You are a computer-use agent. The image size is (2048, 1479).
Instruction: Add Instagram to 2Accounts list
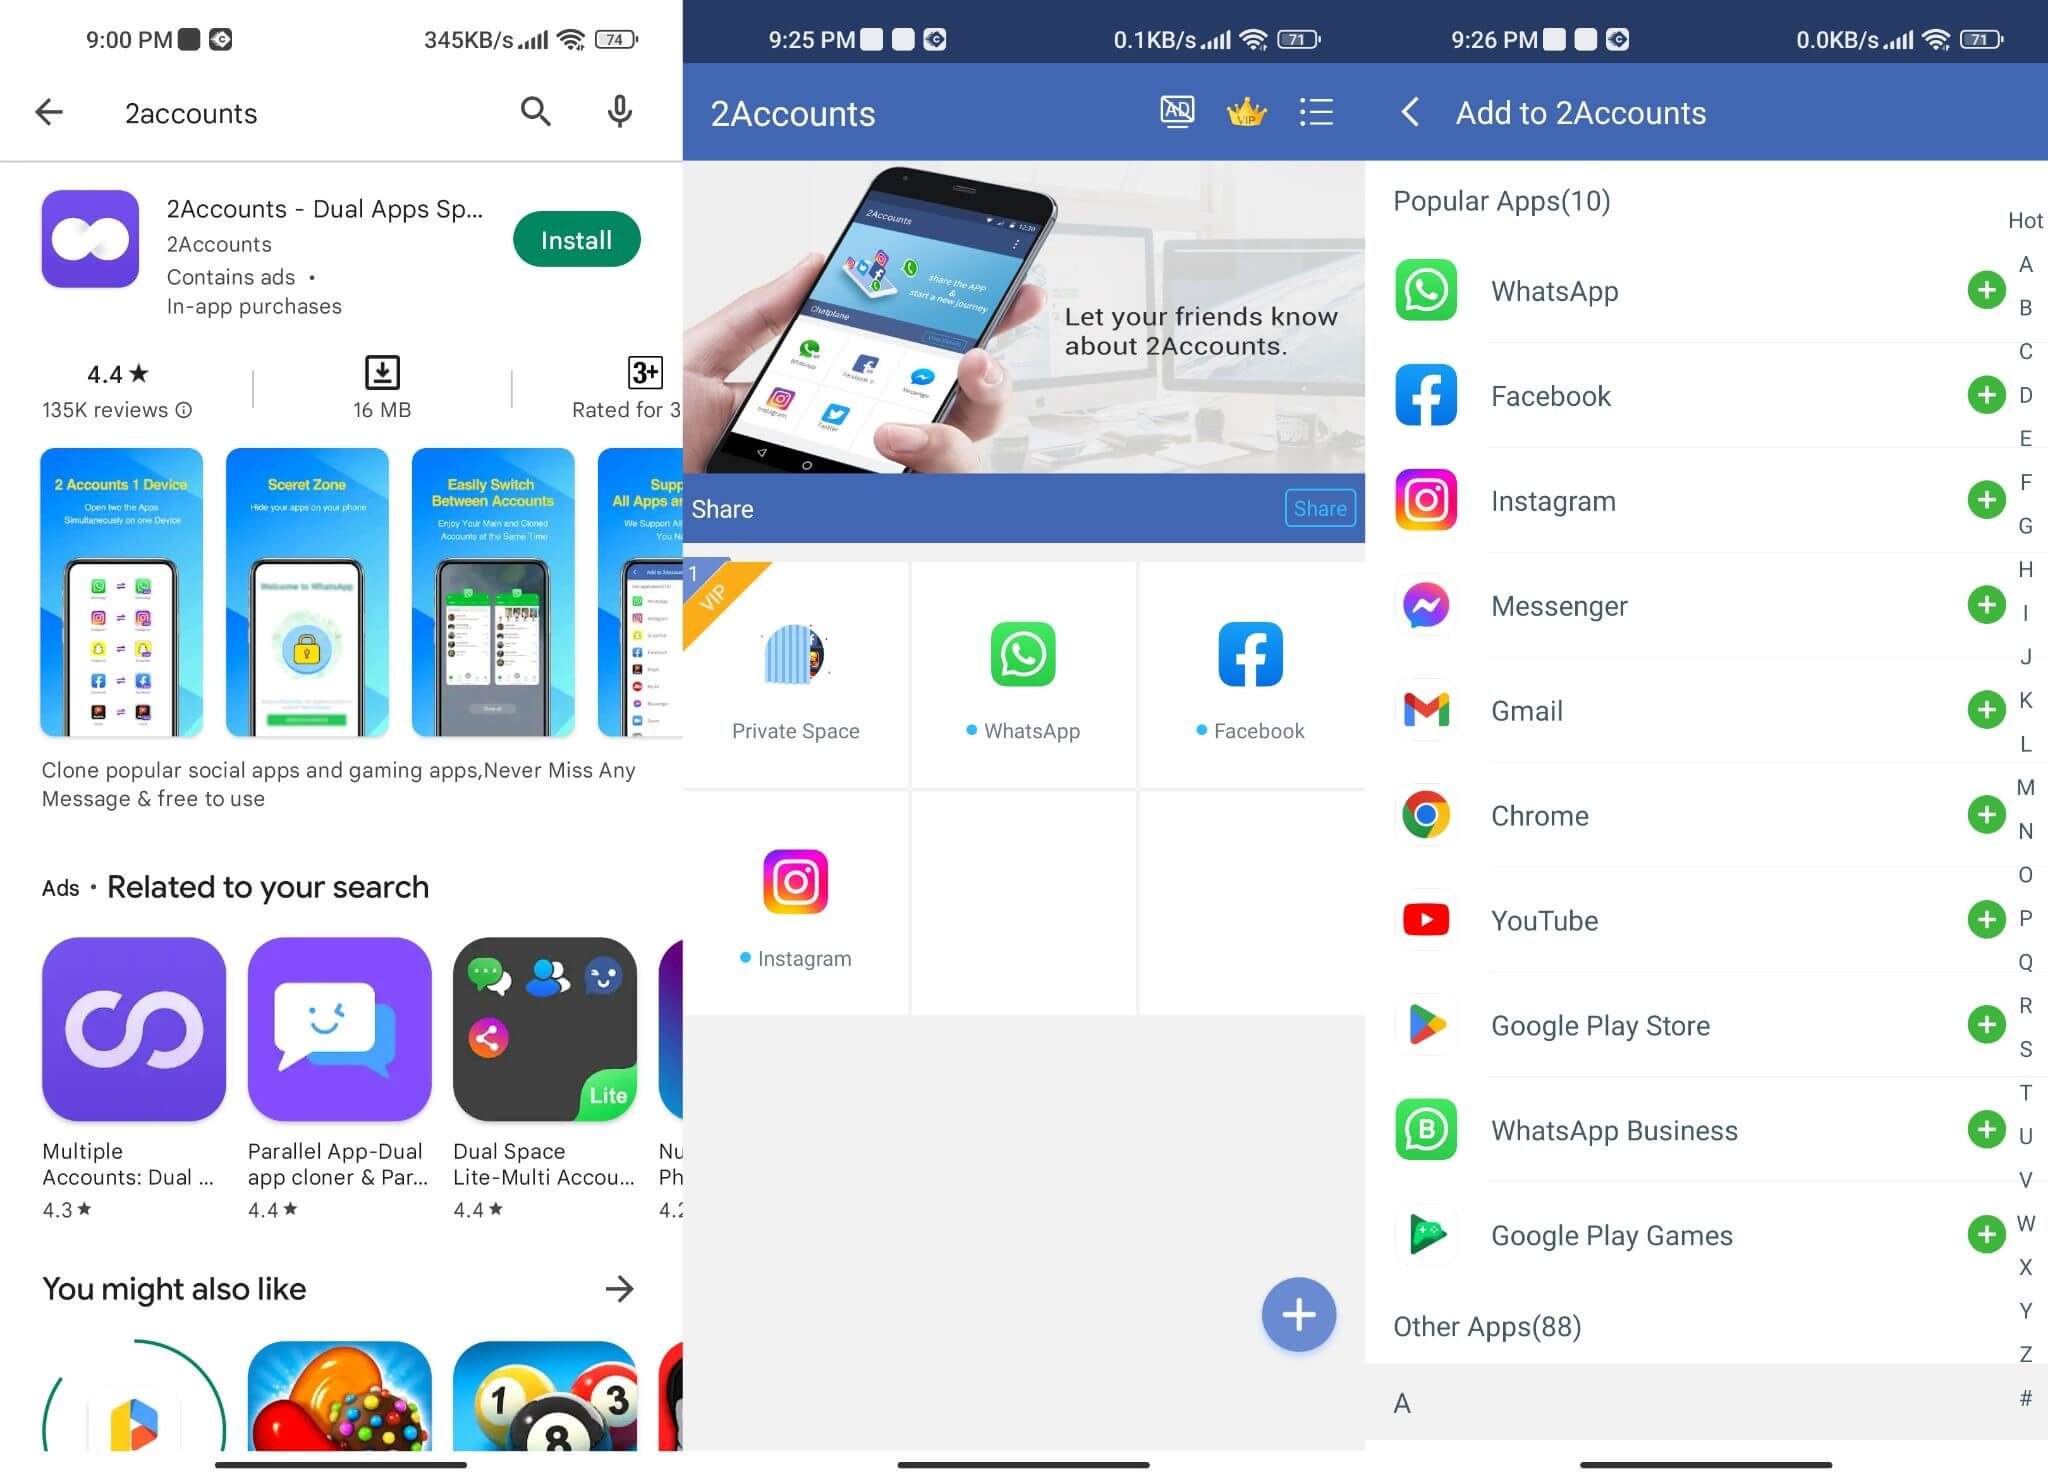coord(1984,499)
